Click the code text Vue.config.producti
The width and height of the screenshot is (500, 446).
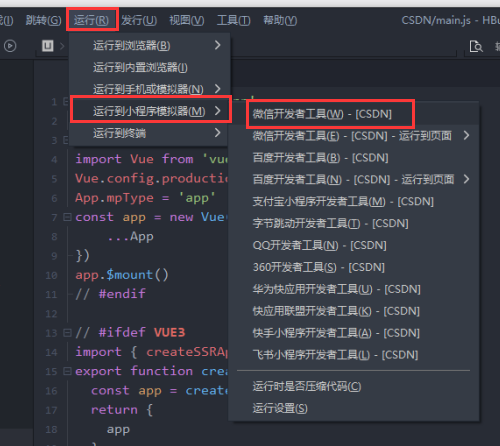[152, 179]
